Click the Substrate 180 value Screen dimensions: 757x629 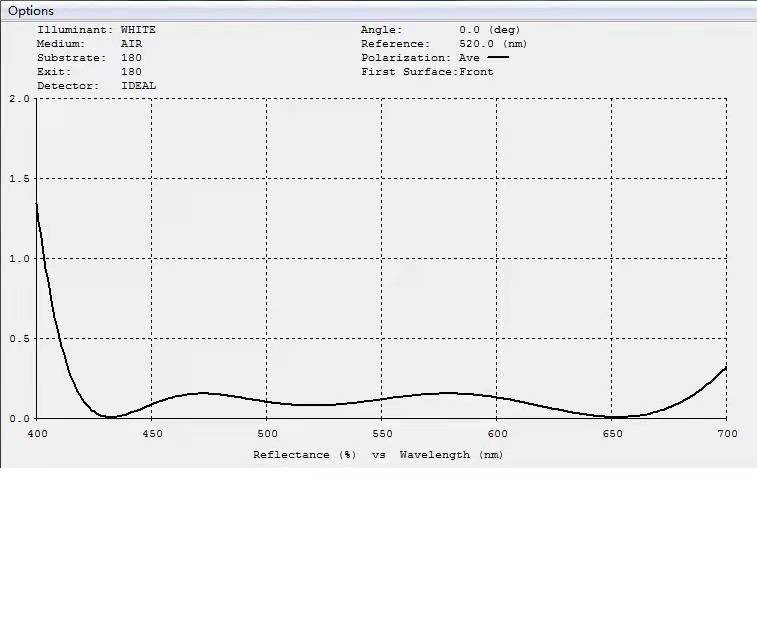(x=131, y=58)
